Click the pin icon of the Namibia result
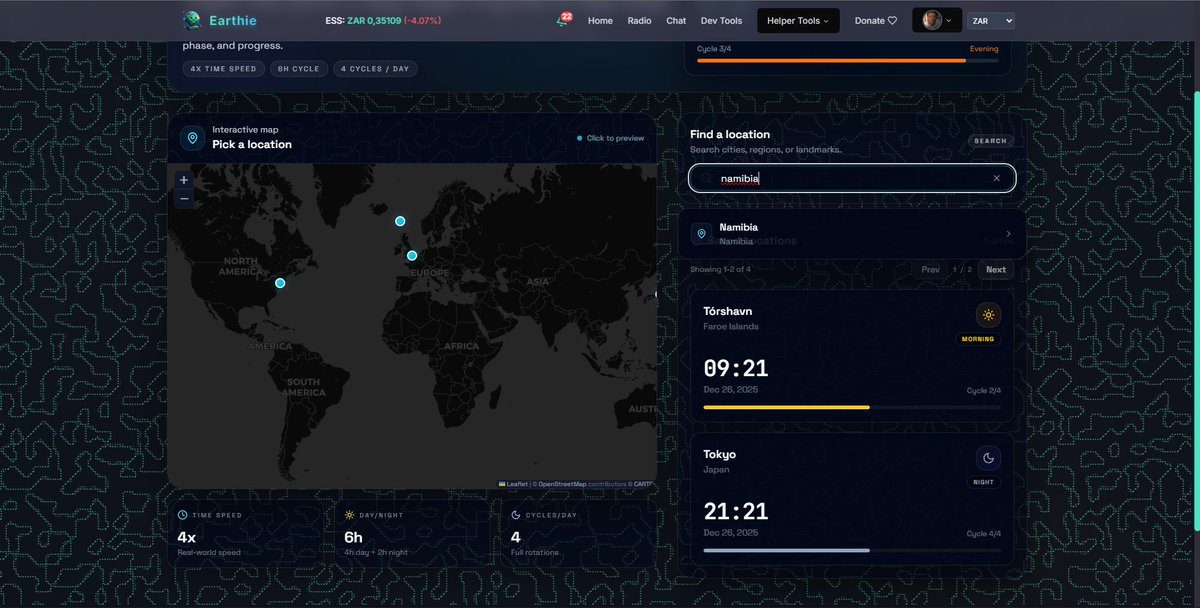 (701, 234)
